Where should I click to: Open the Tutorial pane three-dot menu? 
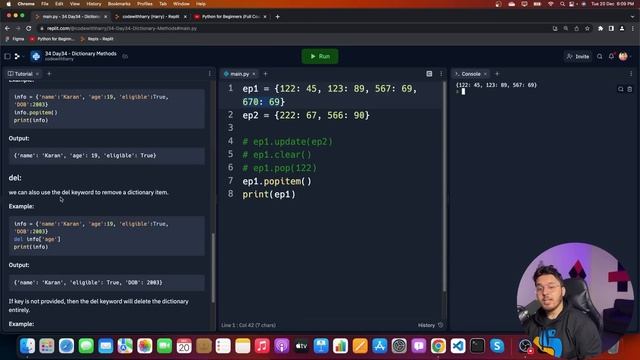coord(210,74)
